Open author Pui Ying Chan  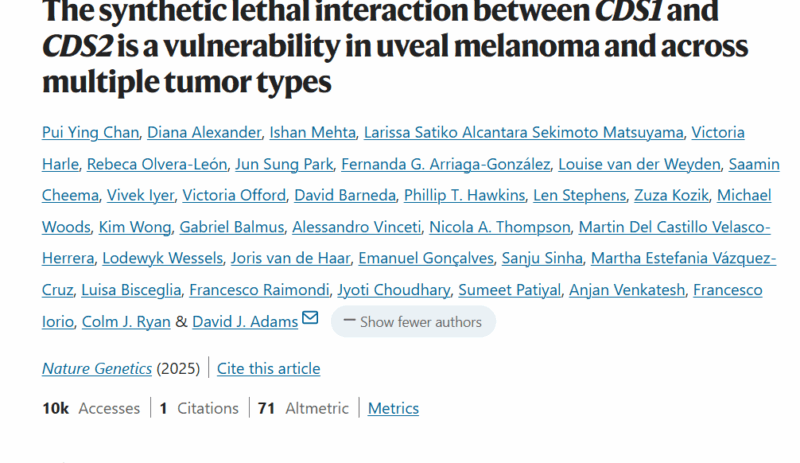click(90, 132)
